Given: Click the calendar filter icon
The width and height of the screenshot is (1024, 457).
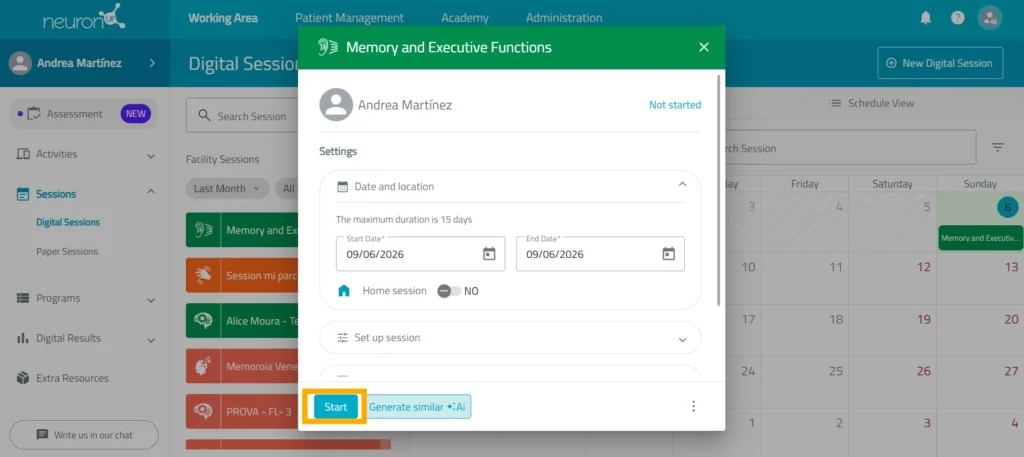Looking at the screenshot, I should click(x=997, y=148).
